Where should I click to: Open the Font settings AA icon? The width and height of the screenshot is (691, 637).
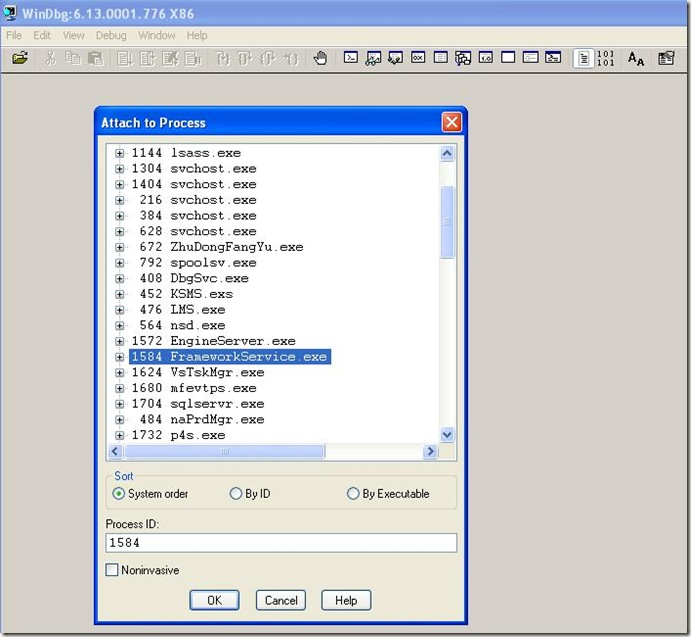click(x=636, y=58)
